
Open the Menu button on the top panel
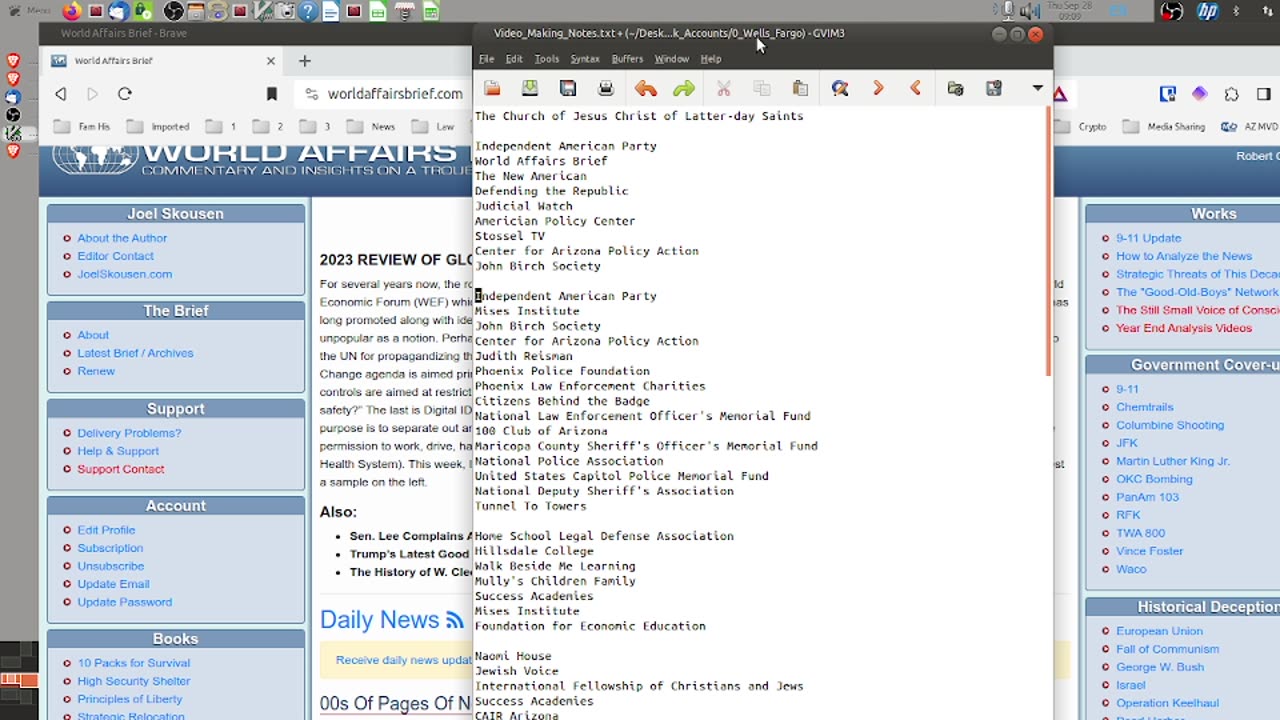tap(27, 11)
